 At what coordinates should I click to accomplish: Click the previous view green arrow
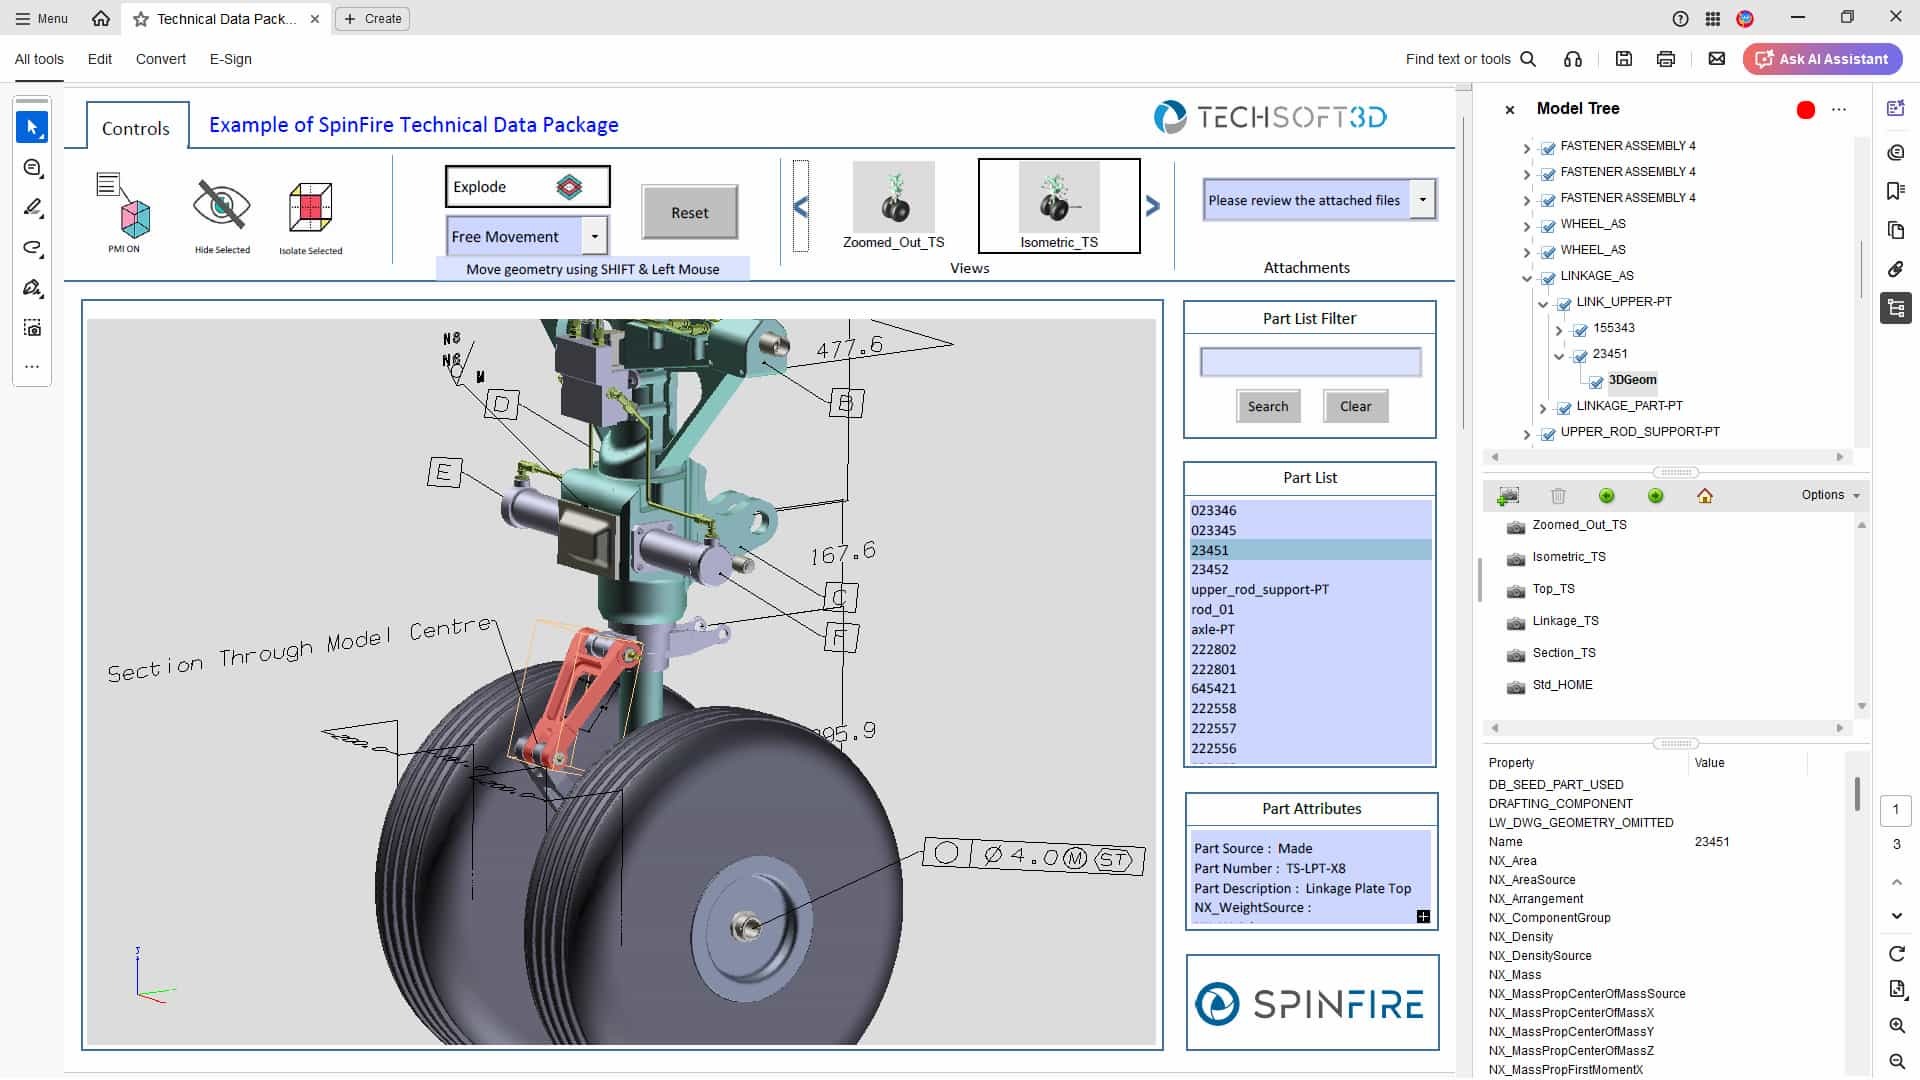pyautogui.click(x=1607, y=496)
